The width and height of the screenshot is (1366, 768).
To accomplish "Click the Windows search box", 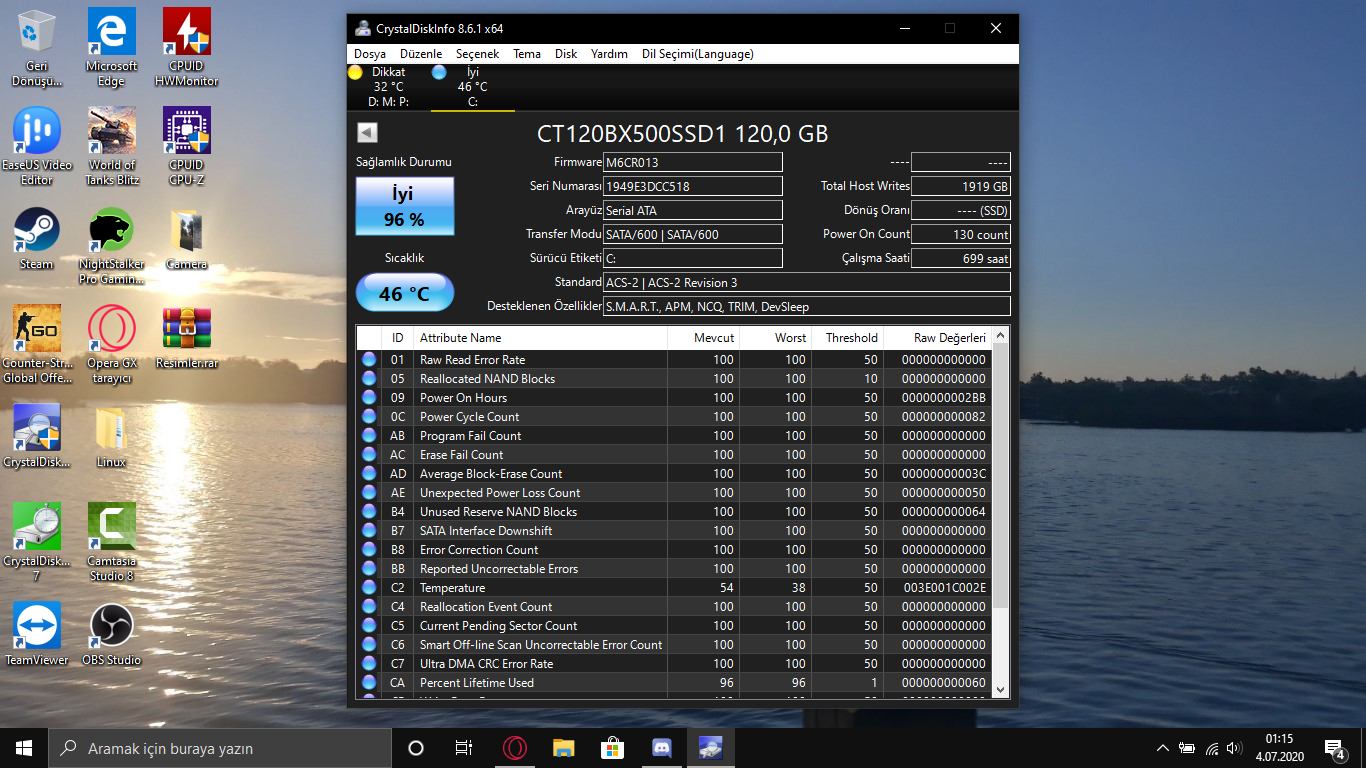I will coord(220,748).
